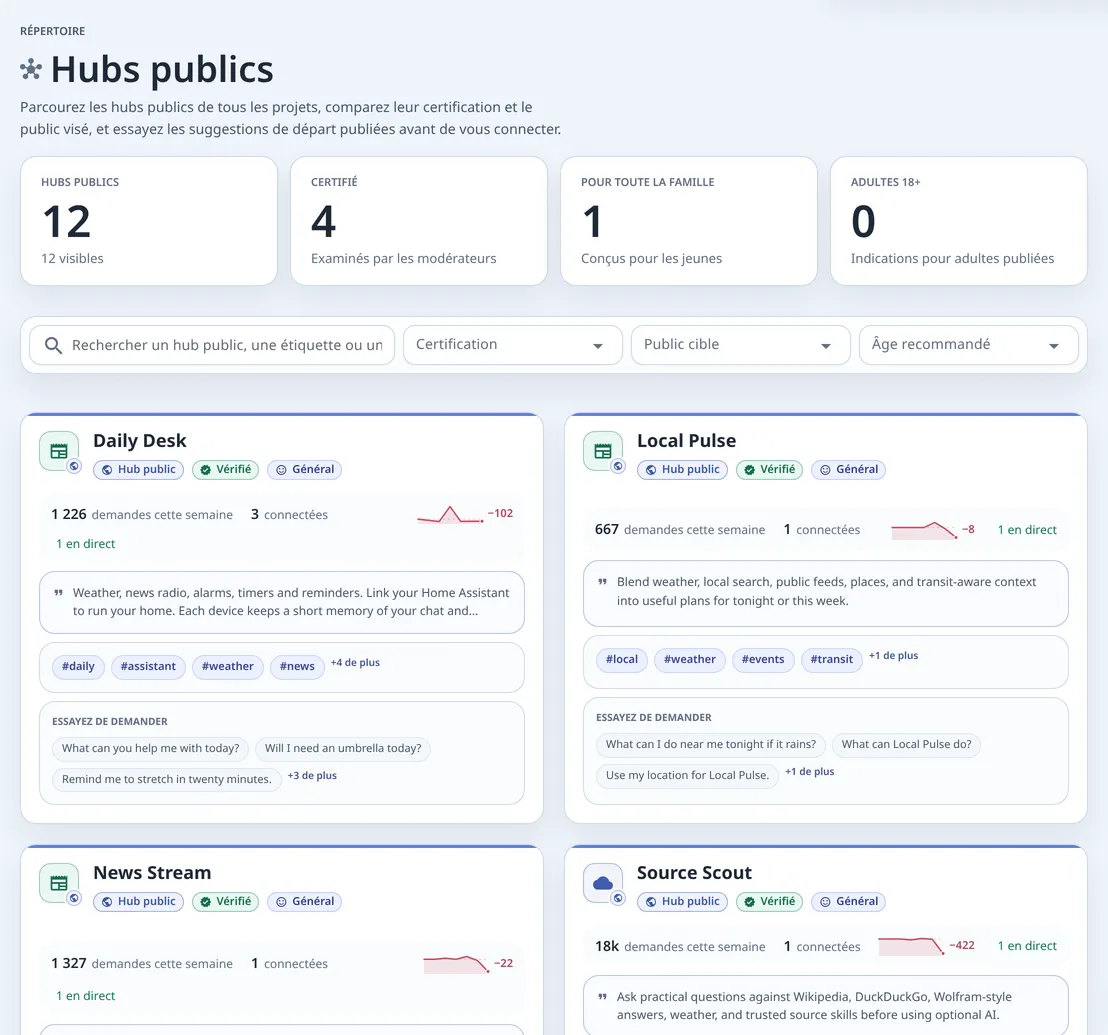Select the #transit tag
Screen dimensions: 1108x1035
832,660
